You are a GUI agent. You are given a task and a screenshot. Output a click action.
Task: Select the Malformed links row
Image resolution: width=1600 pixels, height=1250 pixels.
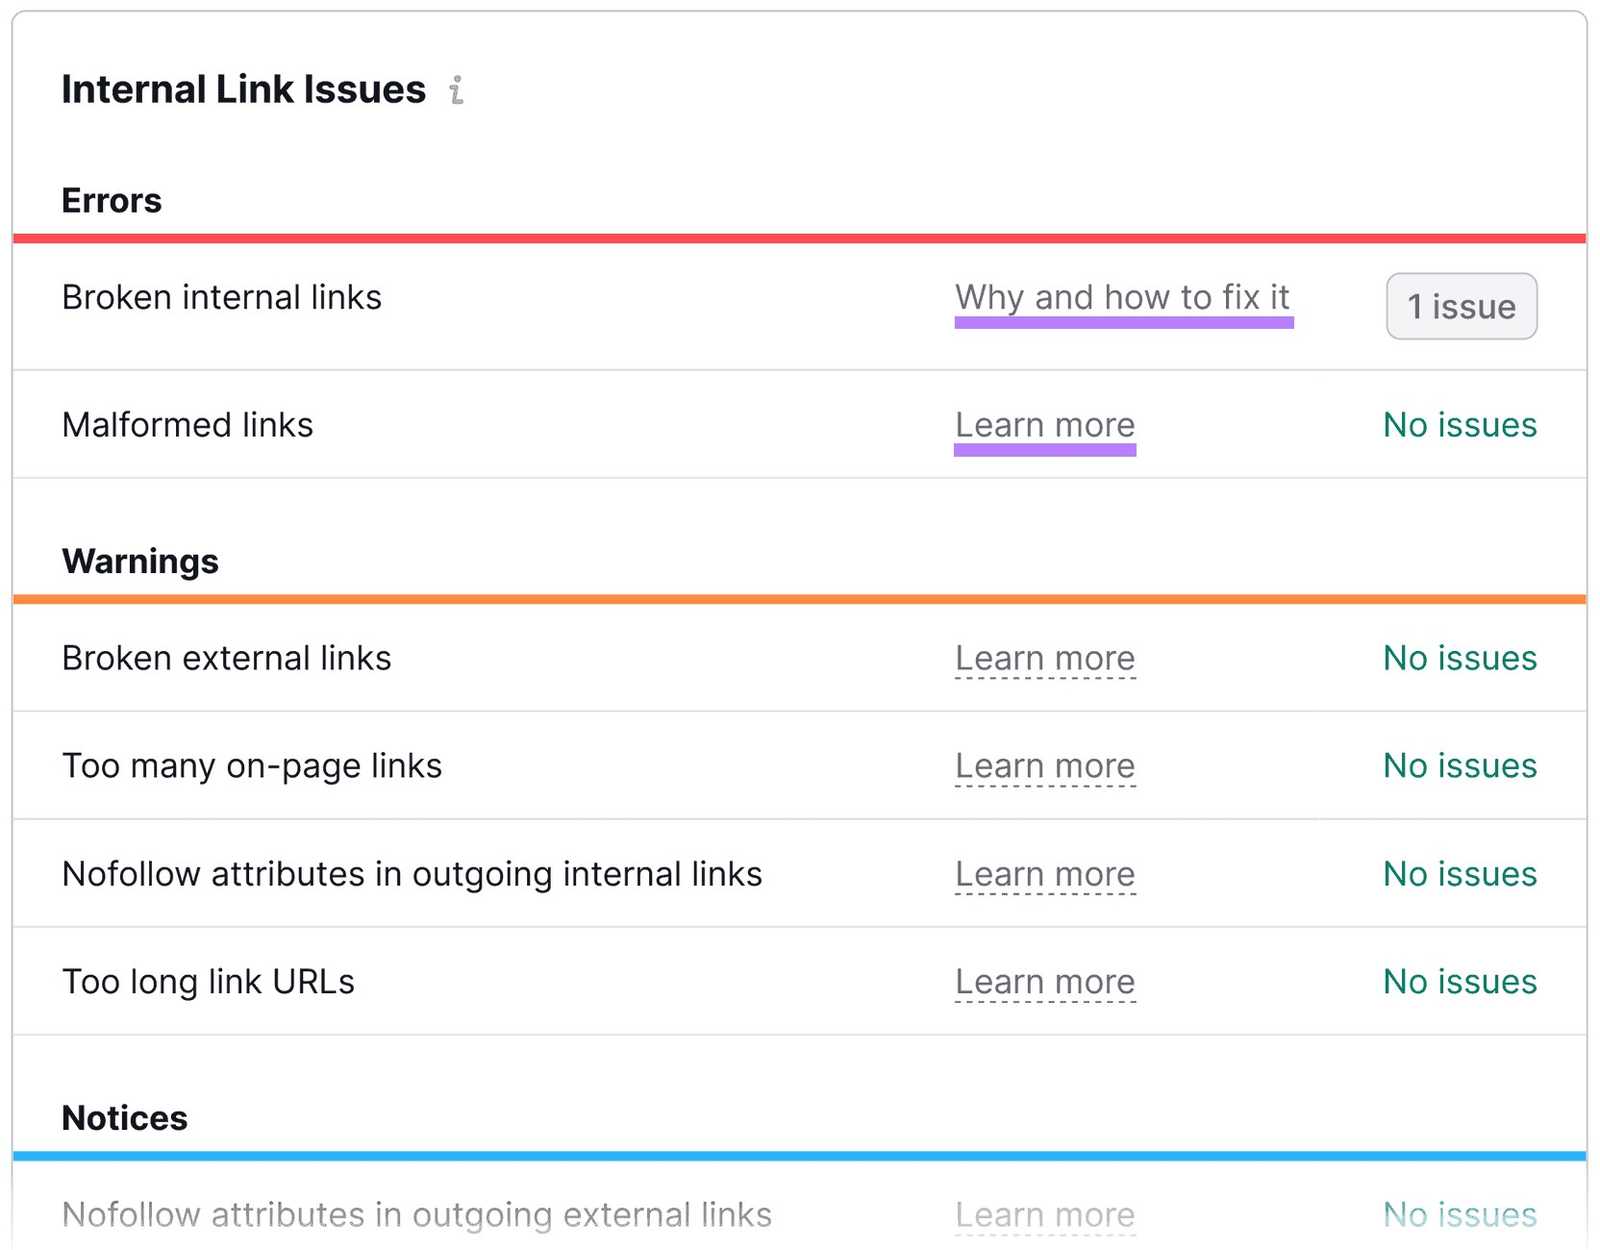(x=187, y=425)
